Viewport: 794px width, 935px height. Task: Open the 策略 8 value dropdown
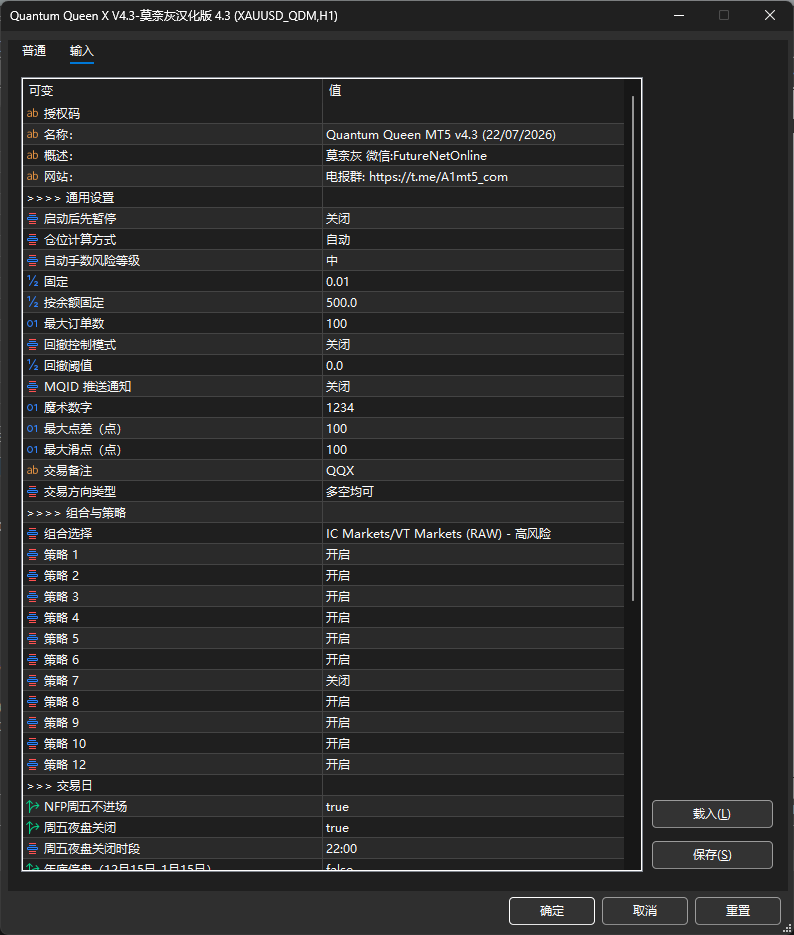[473, 702]
